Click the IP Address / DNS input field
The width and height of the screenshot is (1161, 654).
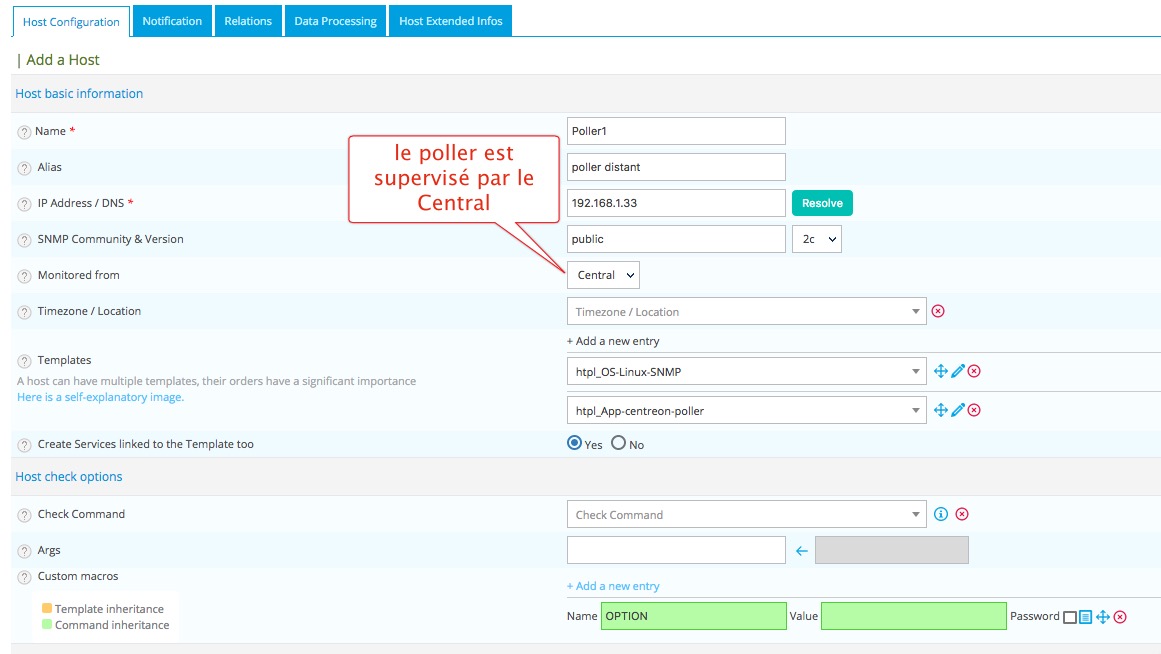click(x=675, y=203)
